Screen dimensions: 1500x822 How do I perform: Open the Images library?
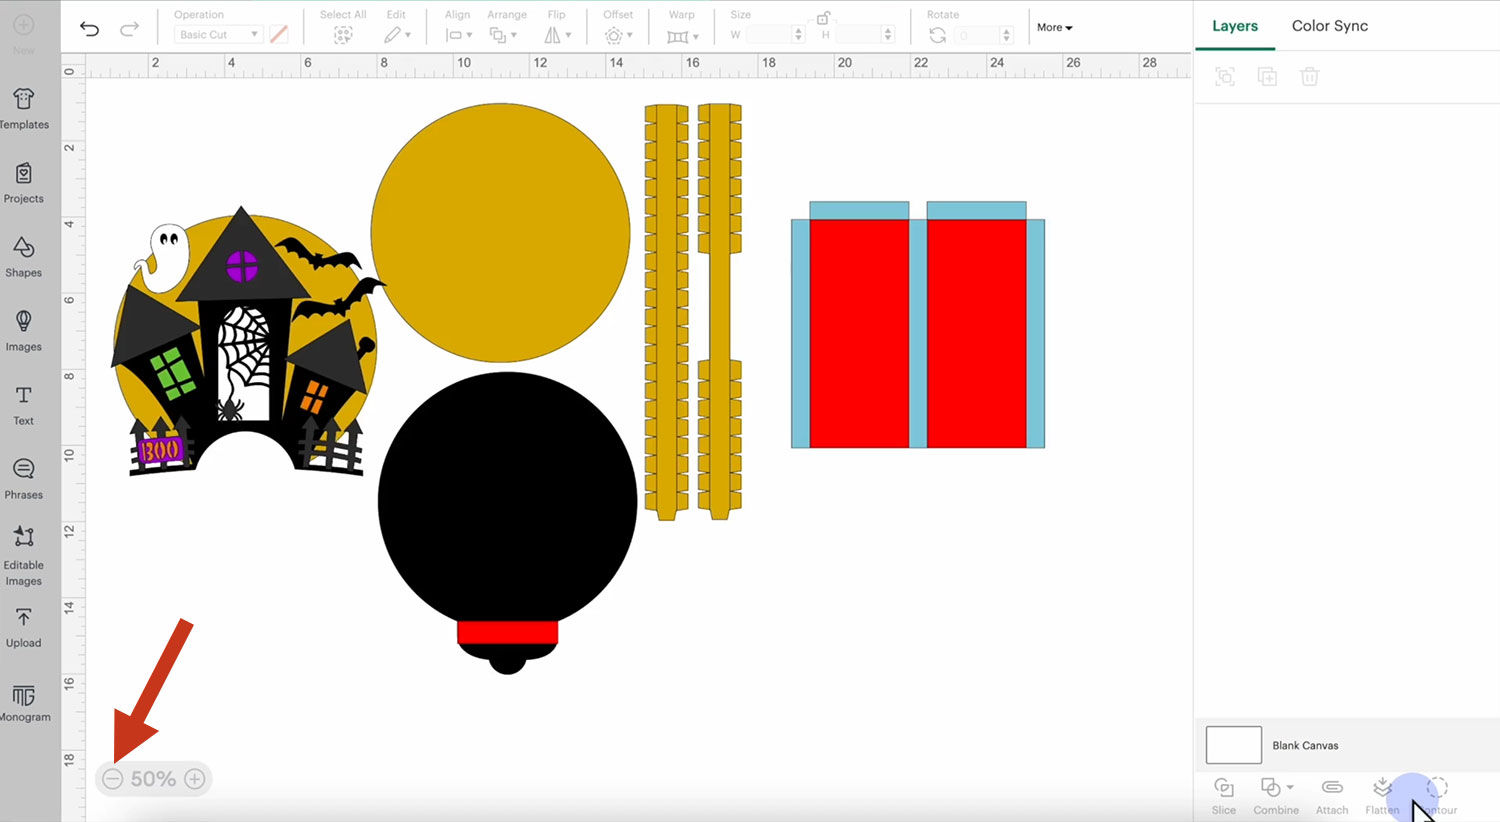point(24,331)
